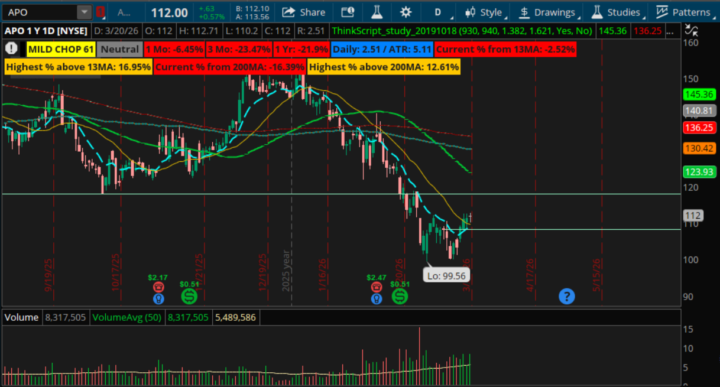
Task: Click the 4/17/26 expiration date marker
Action: point(530,275)
